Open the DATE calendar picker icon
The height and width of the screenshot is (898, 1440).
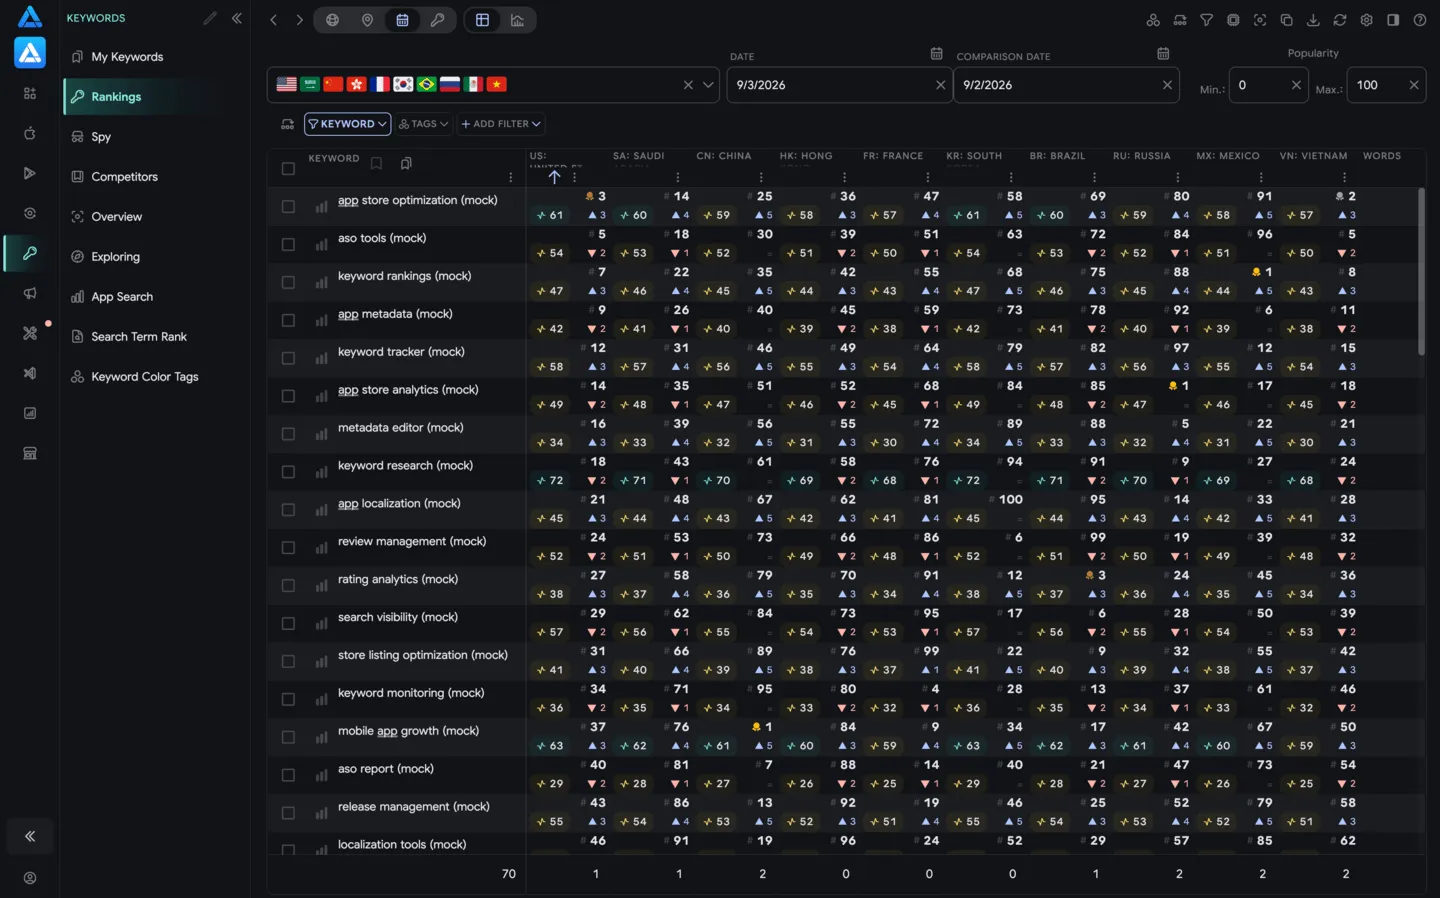click(936, 53)
